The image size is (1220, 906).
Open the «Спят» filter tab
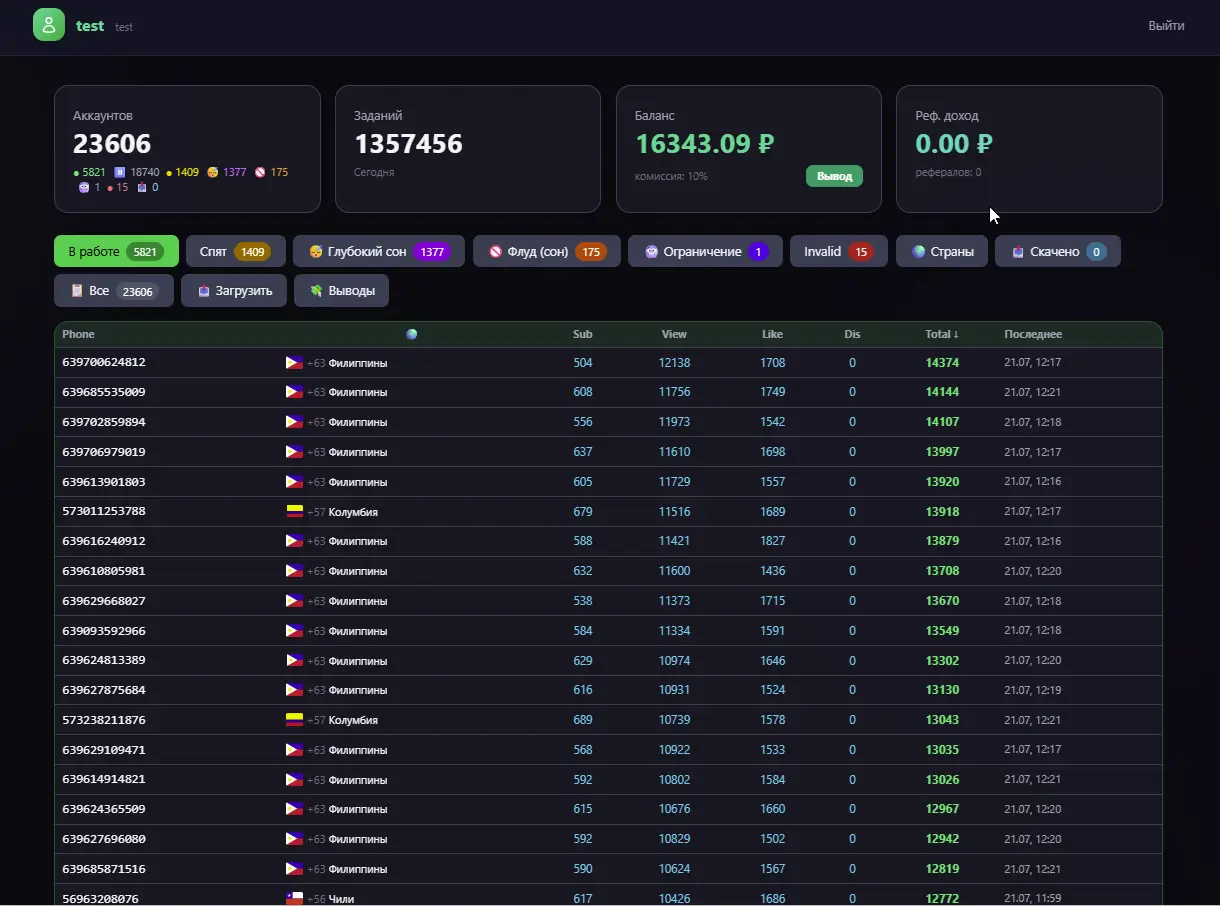tap(236, 251)
